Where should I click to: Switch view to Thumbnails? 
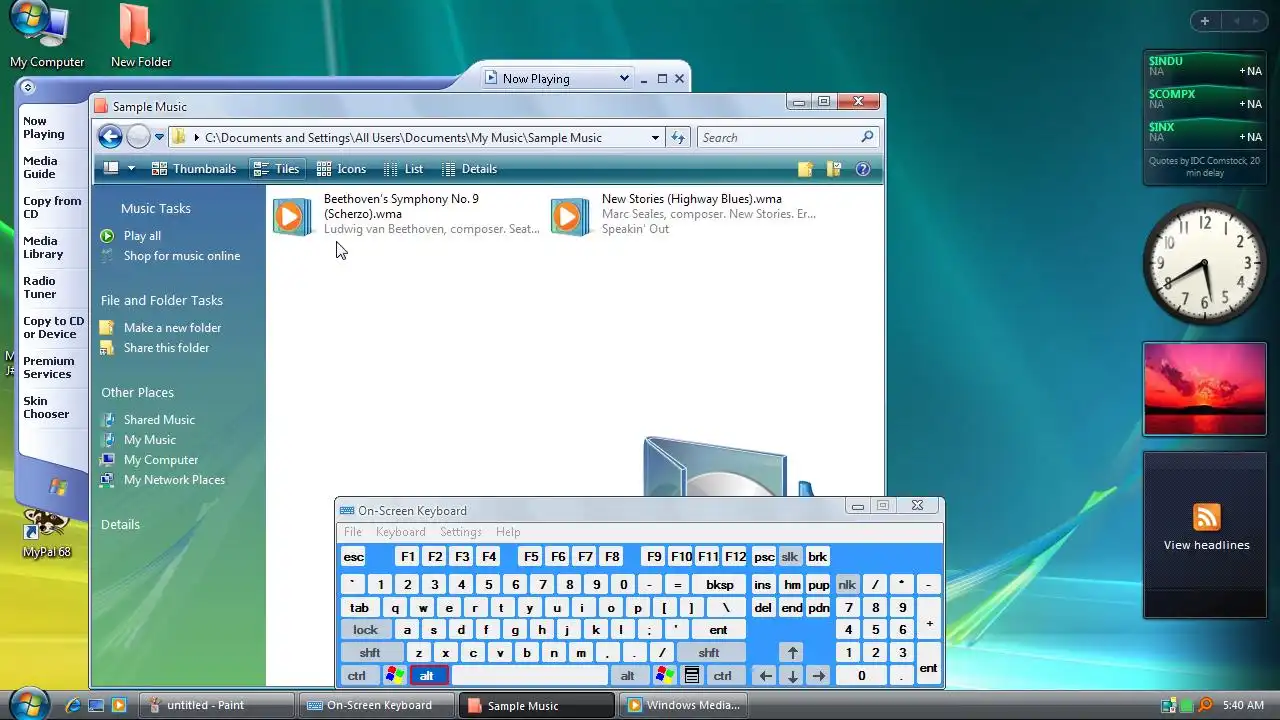point(194,169)
